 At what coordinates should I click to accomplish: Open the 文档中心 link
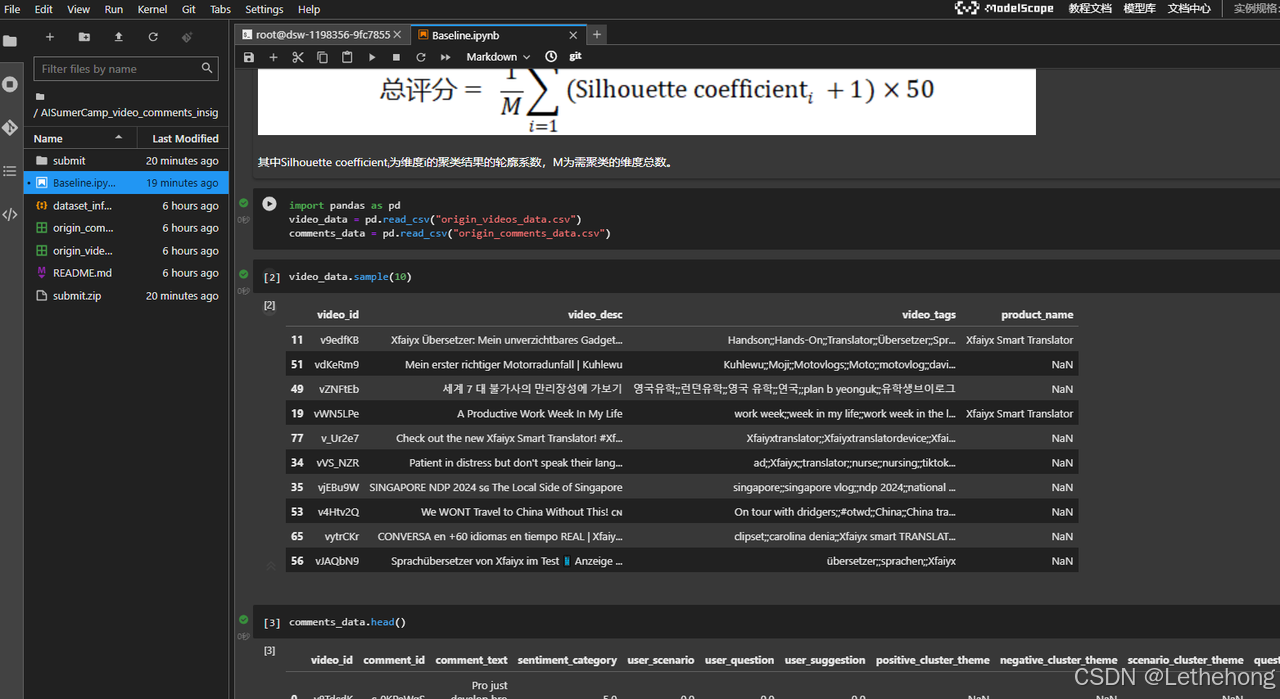click(1189, 8)
